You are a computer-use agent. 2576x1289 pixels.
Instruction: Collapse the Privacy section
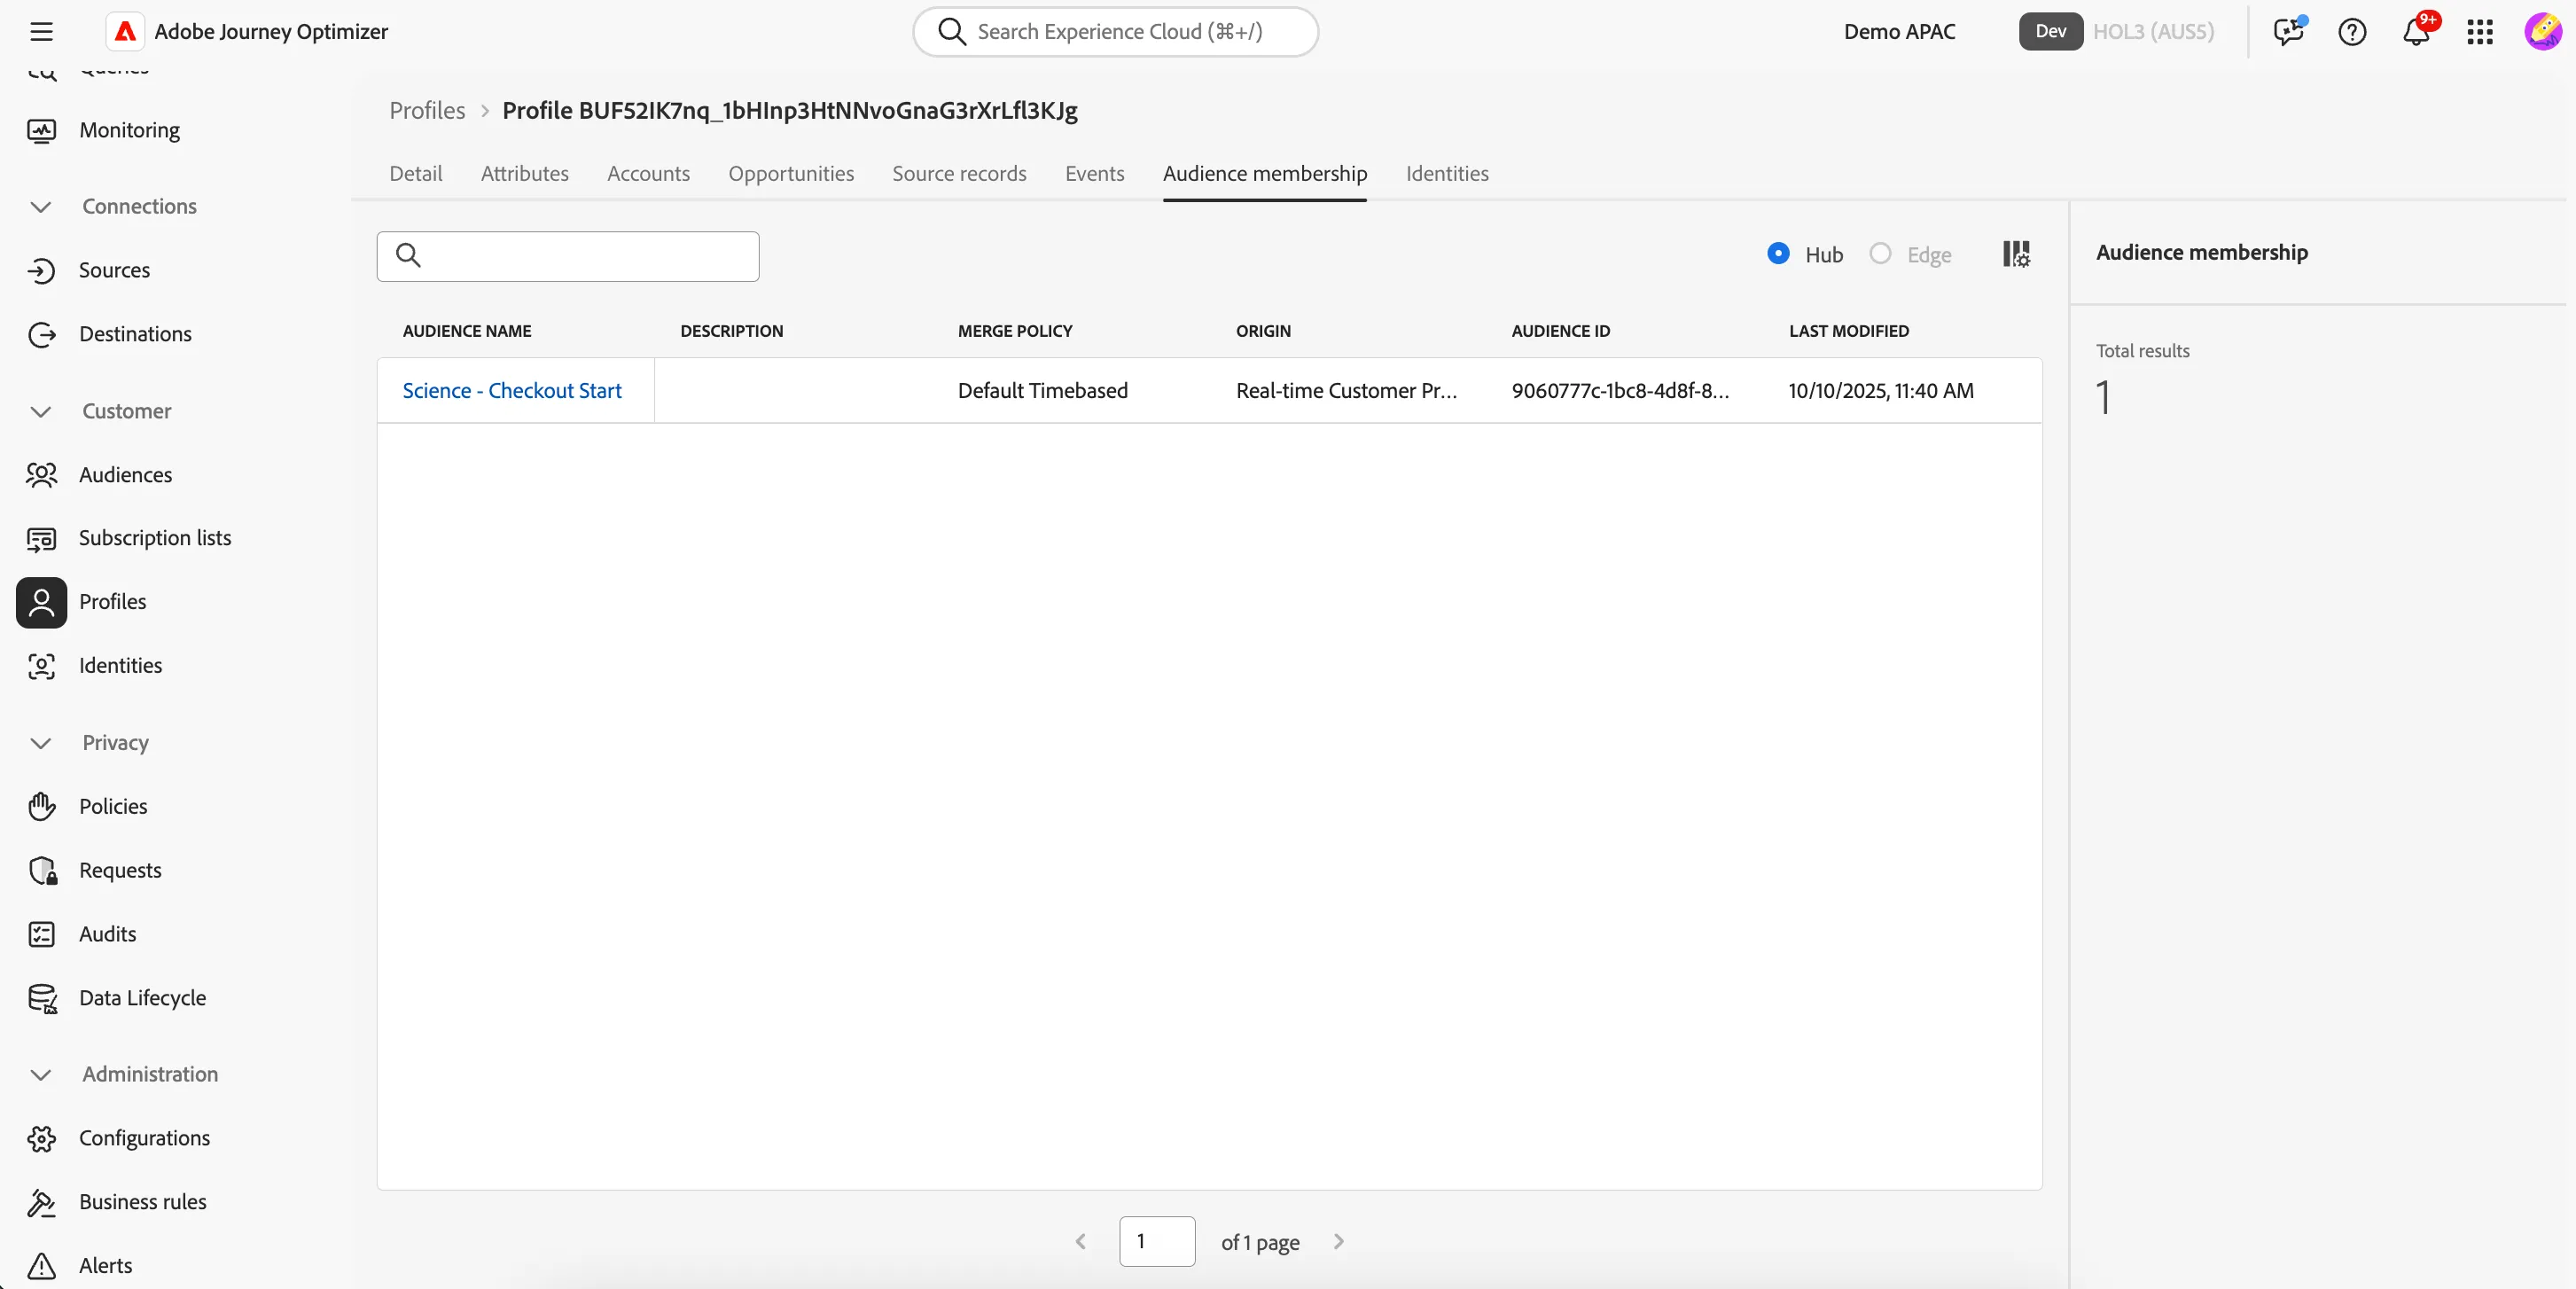coord(41,743)
